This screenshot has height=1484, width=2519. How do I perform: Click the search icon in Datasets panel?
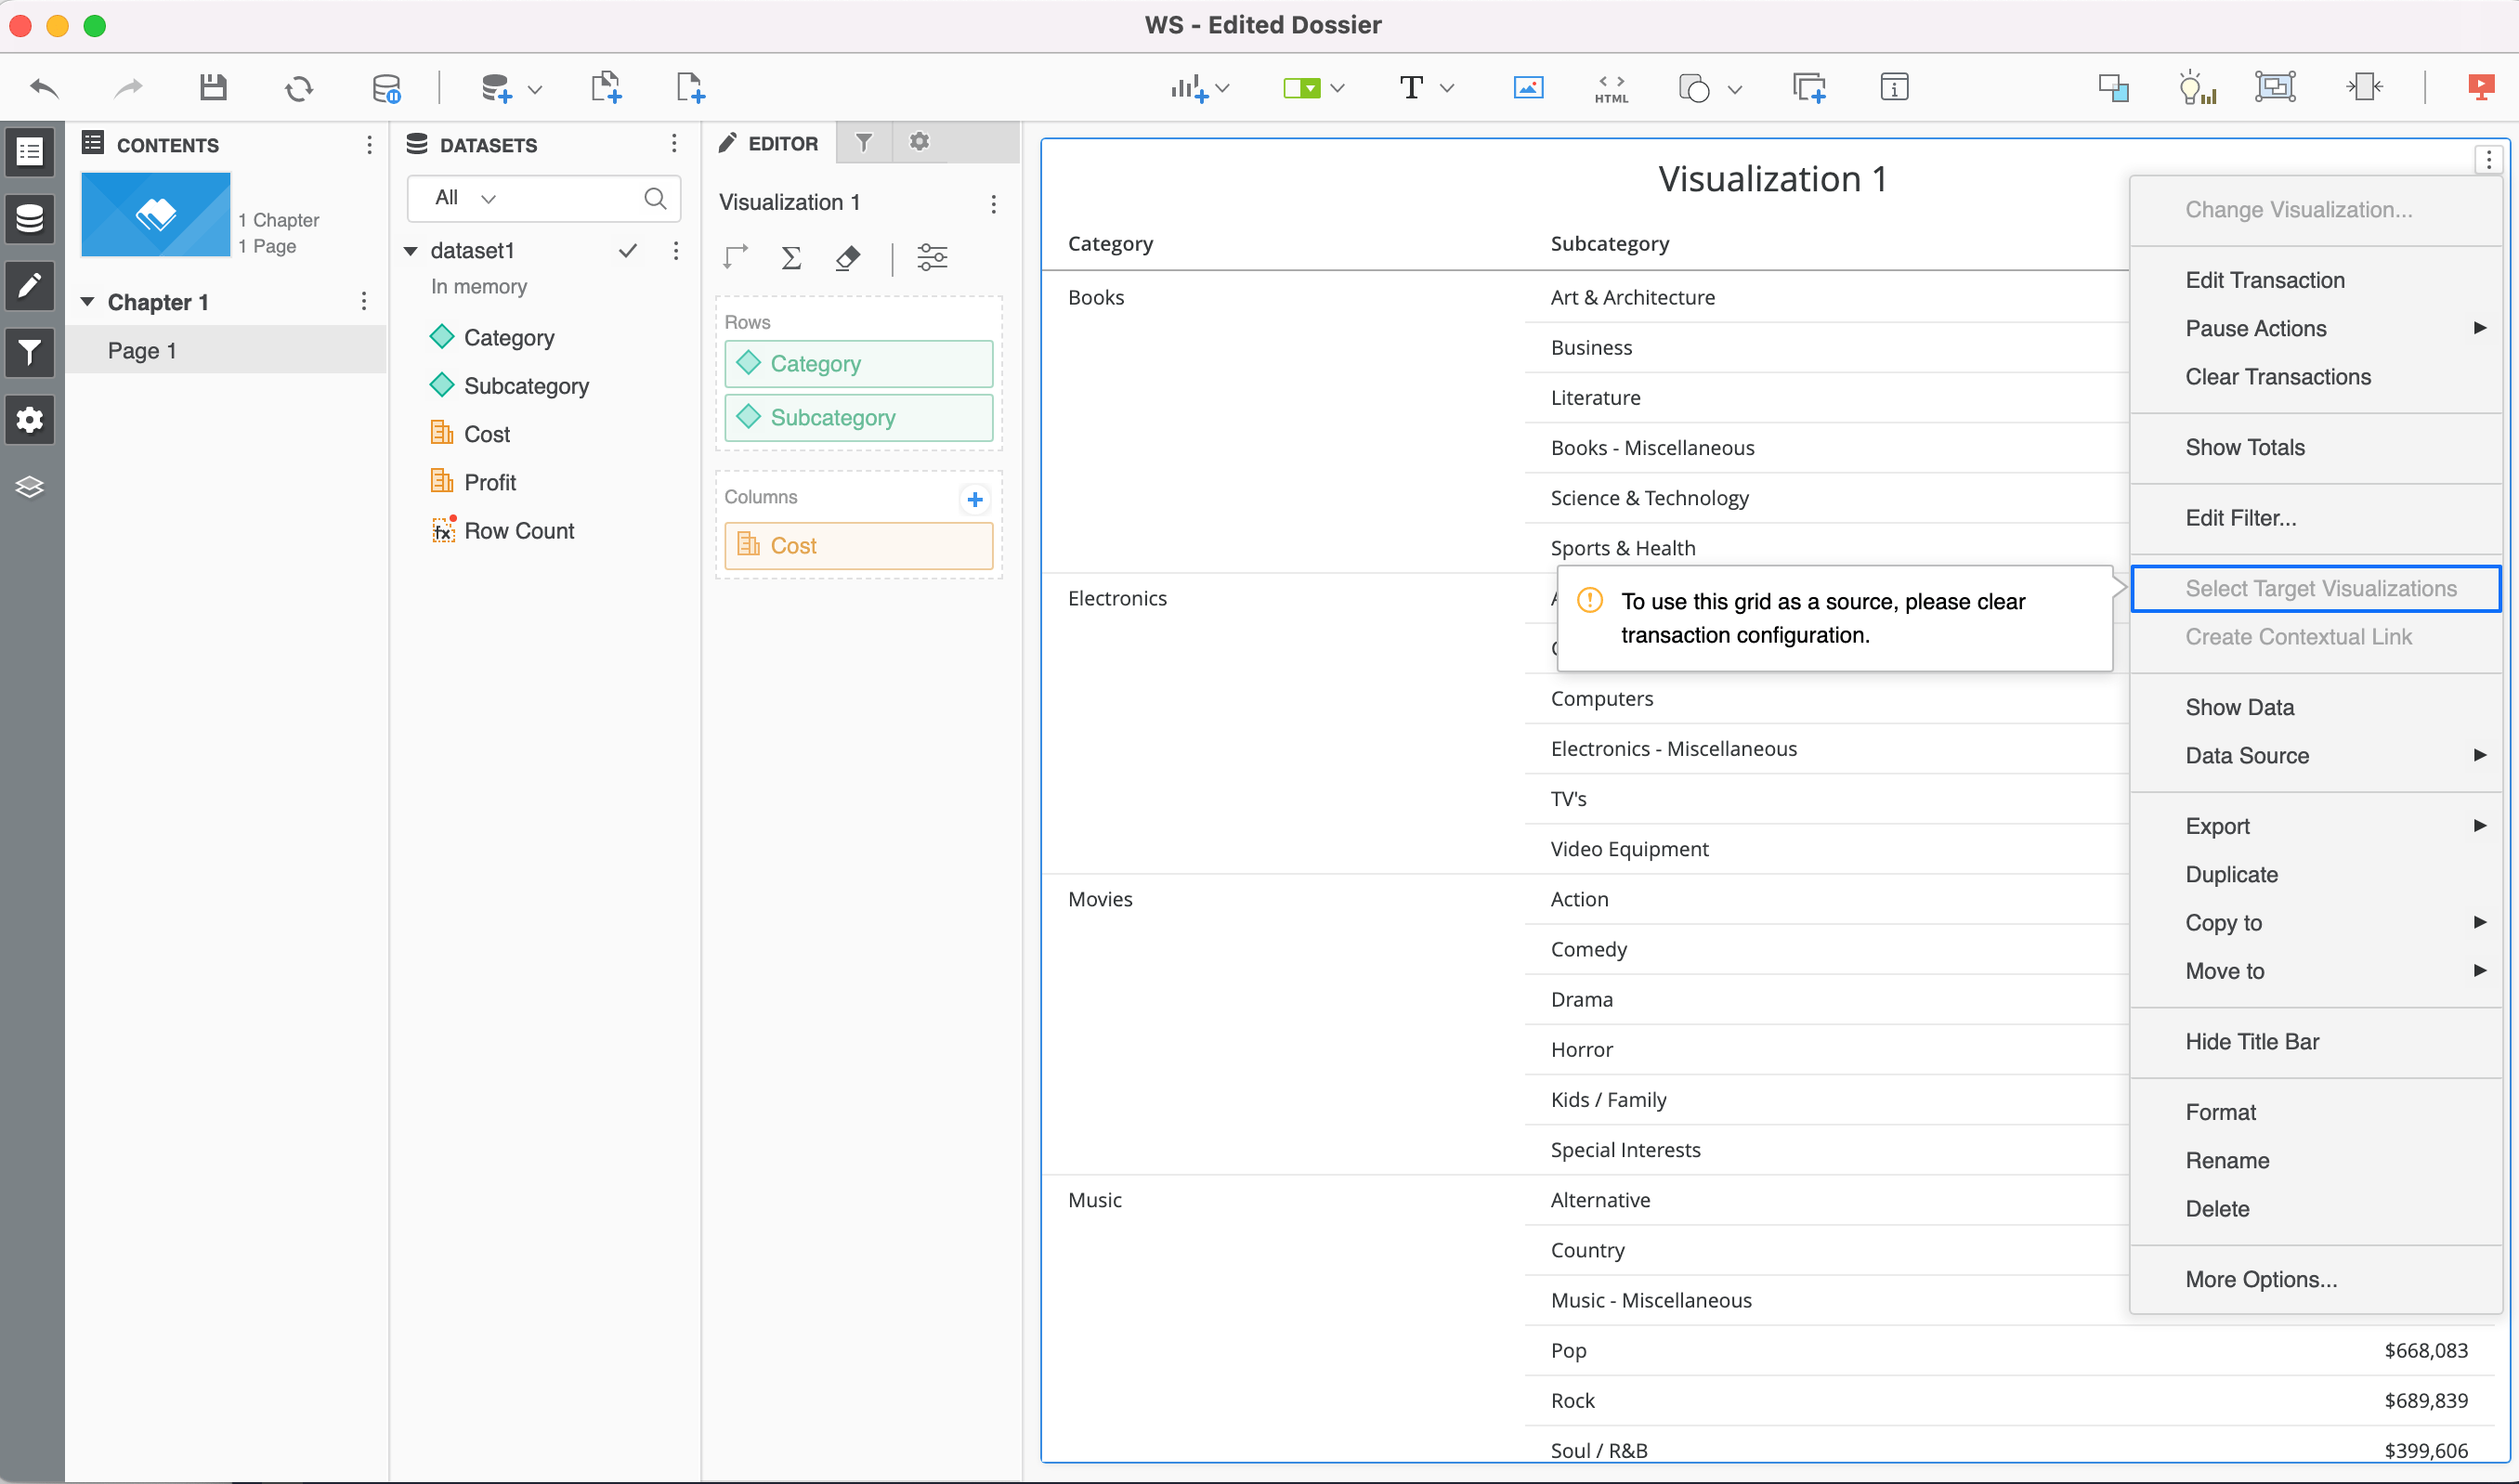pyautogui.click(x=655, y=198)
